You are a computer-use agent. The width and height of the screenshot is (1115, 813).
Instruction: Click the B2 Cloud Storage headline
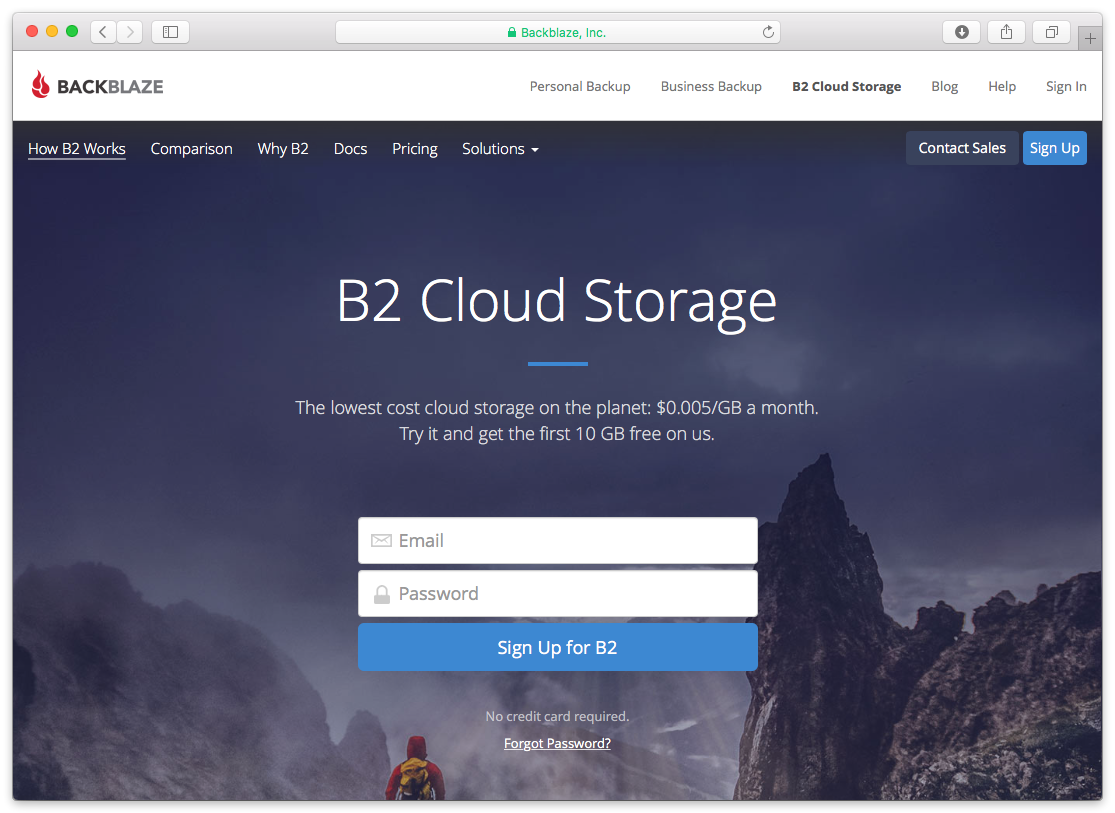click(x=557, y=302)
